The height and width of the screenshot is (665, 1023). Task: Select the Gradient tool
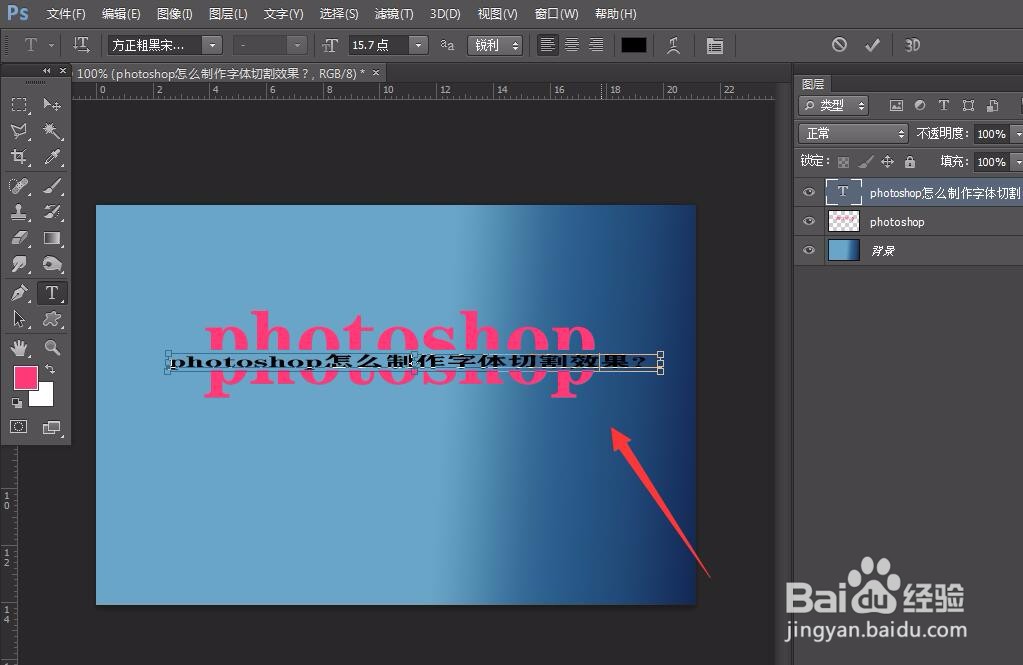pos(52,238)
